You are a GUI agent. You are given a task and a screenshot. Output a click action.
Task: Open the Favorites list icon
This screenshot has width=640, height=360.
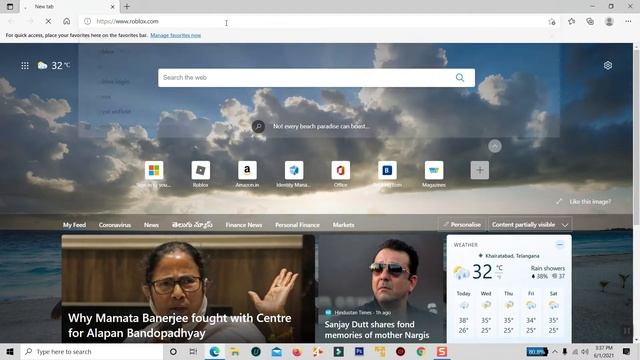[x=571, y=21]
